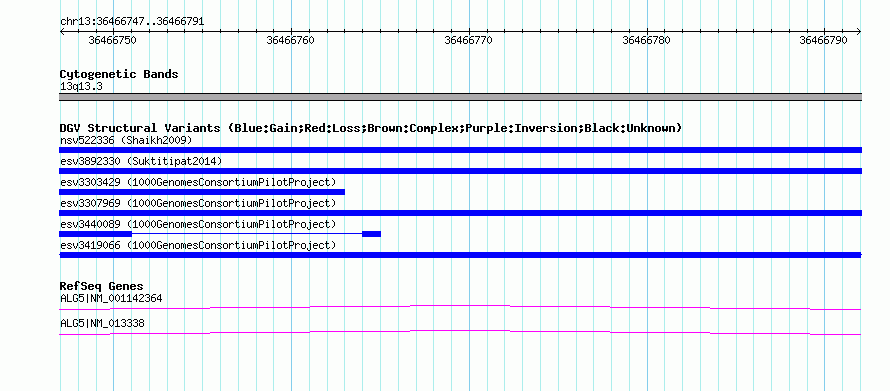This screenshot has width=890, height=391.
Task: Click the blue bar of nsv522336
Action: pos(460,150)
